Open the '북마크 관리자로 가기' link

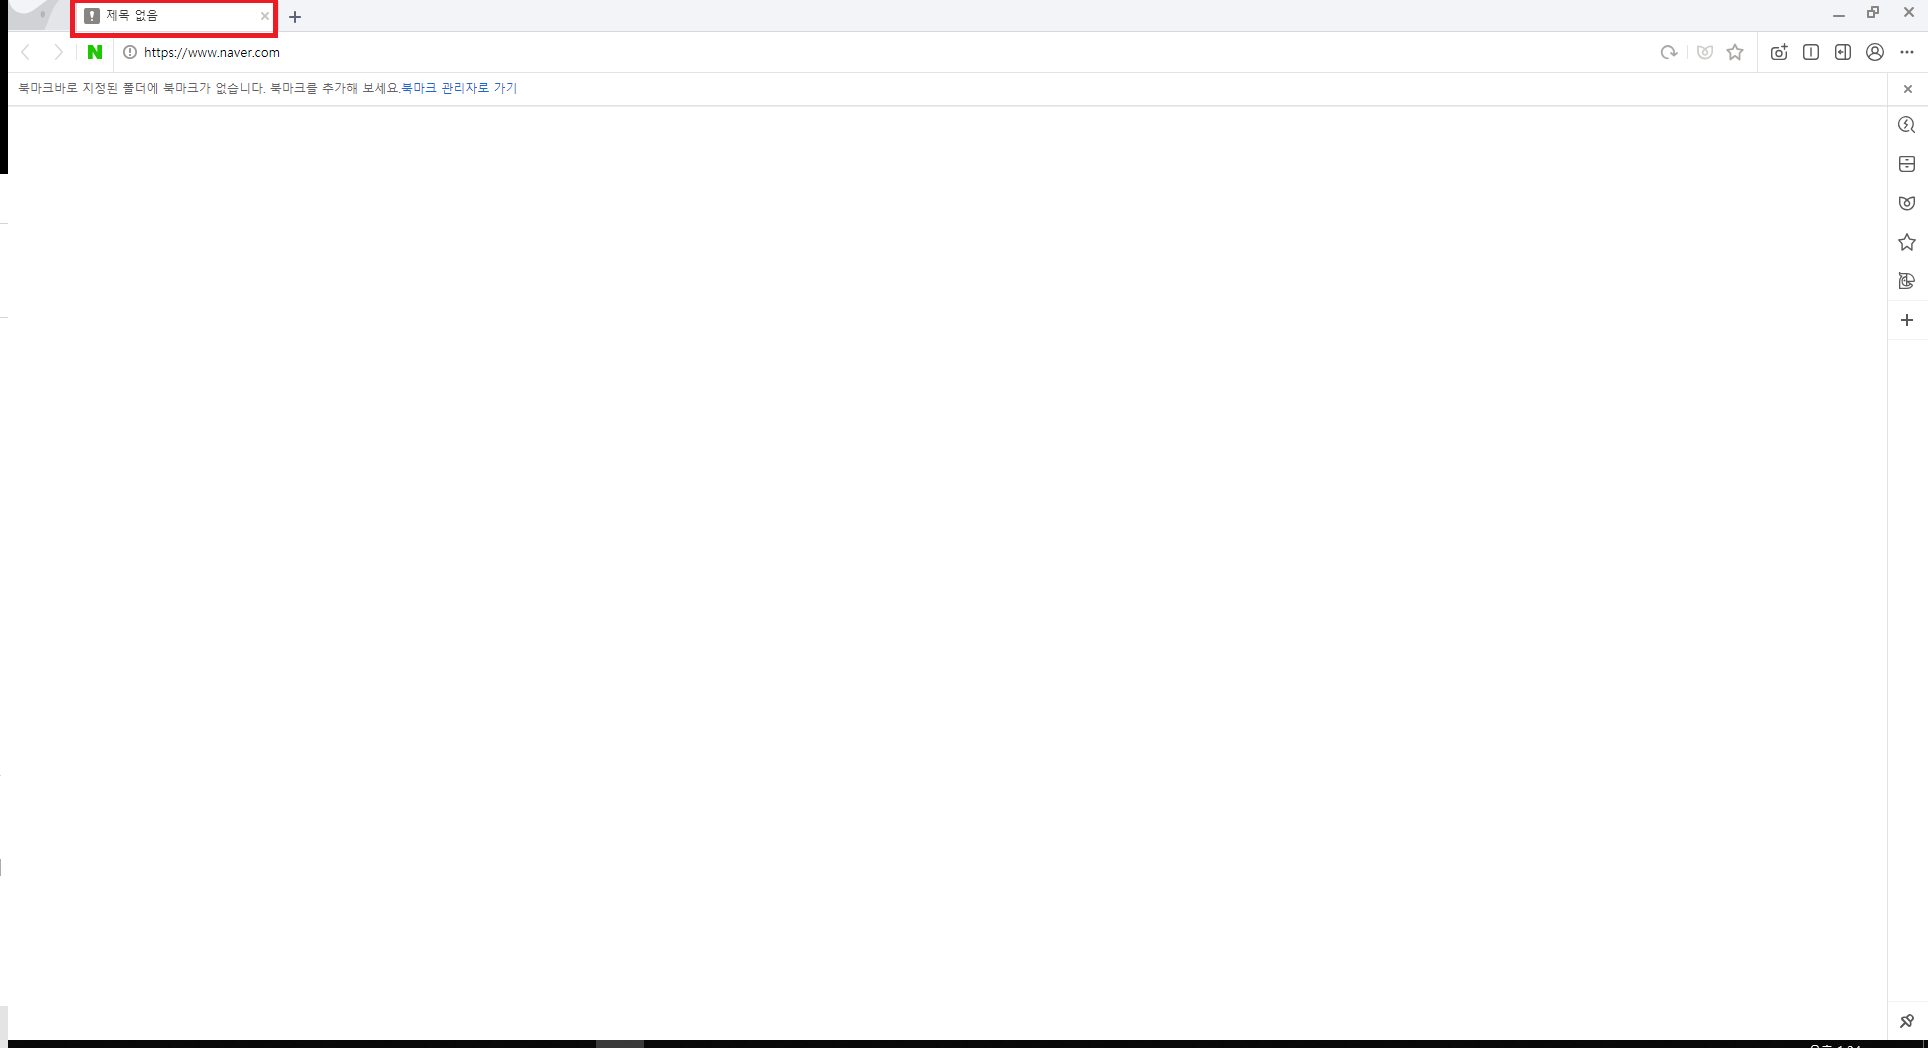click(x=459, y=88)
